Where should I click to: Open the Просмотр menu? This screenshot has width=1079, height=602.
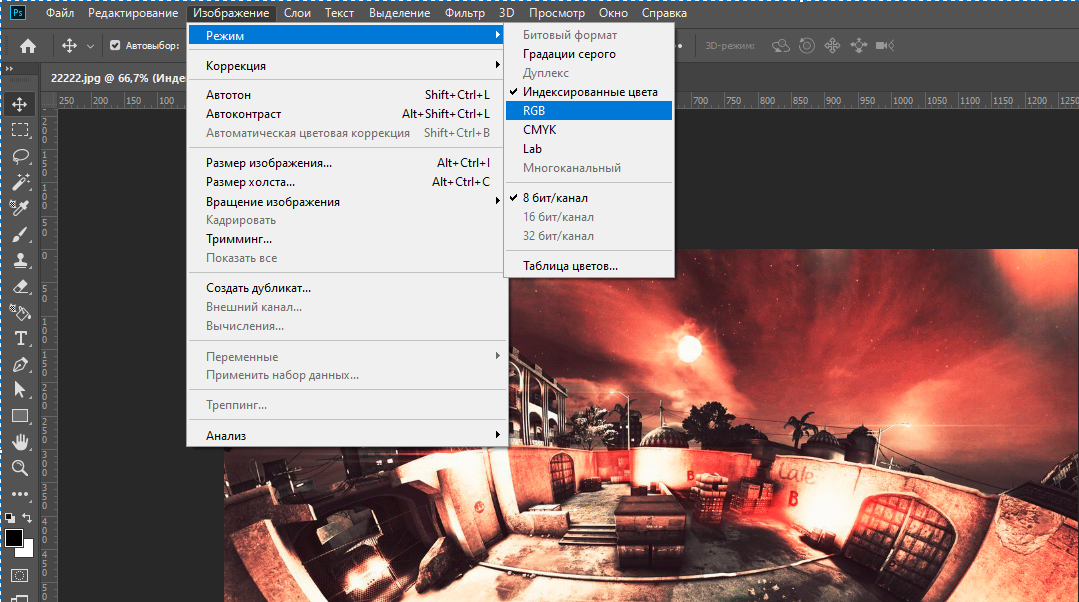point(557,13)
